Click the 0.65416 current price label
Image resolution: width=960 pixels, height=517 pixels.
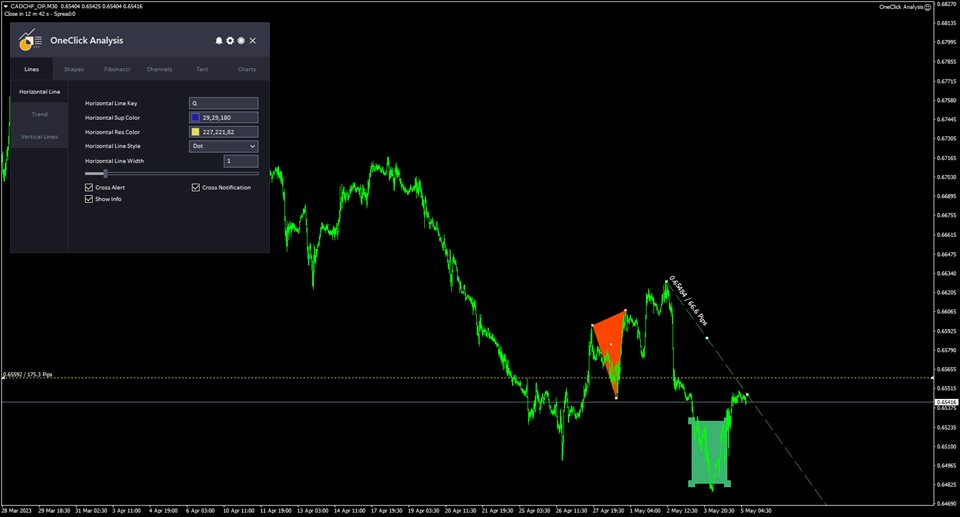(x=946, y=402)
